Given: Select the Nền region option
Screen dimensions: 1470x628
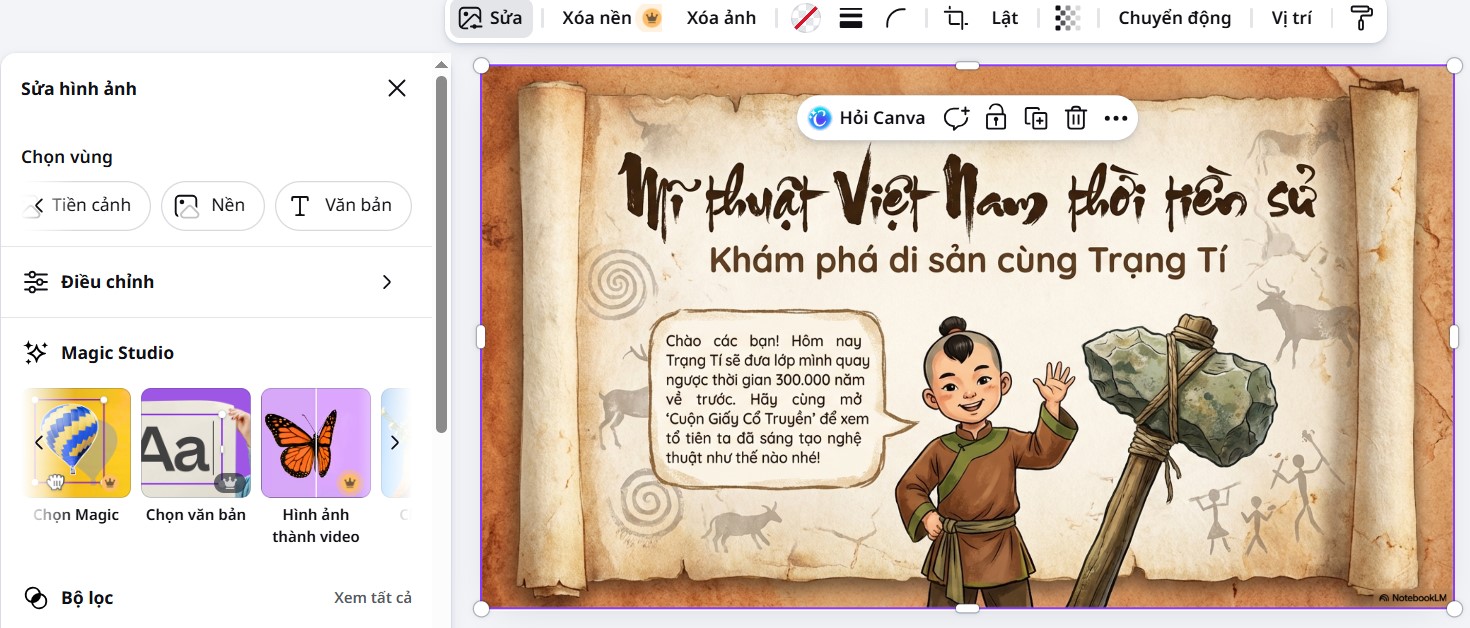Looking at the screenshot, I should tap(212, 205).
